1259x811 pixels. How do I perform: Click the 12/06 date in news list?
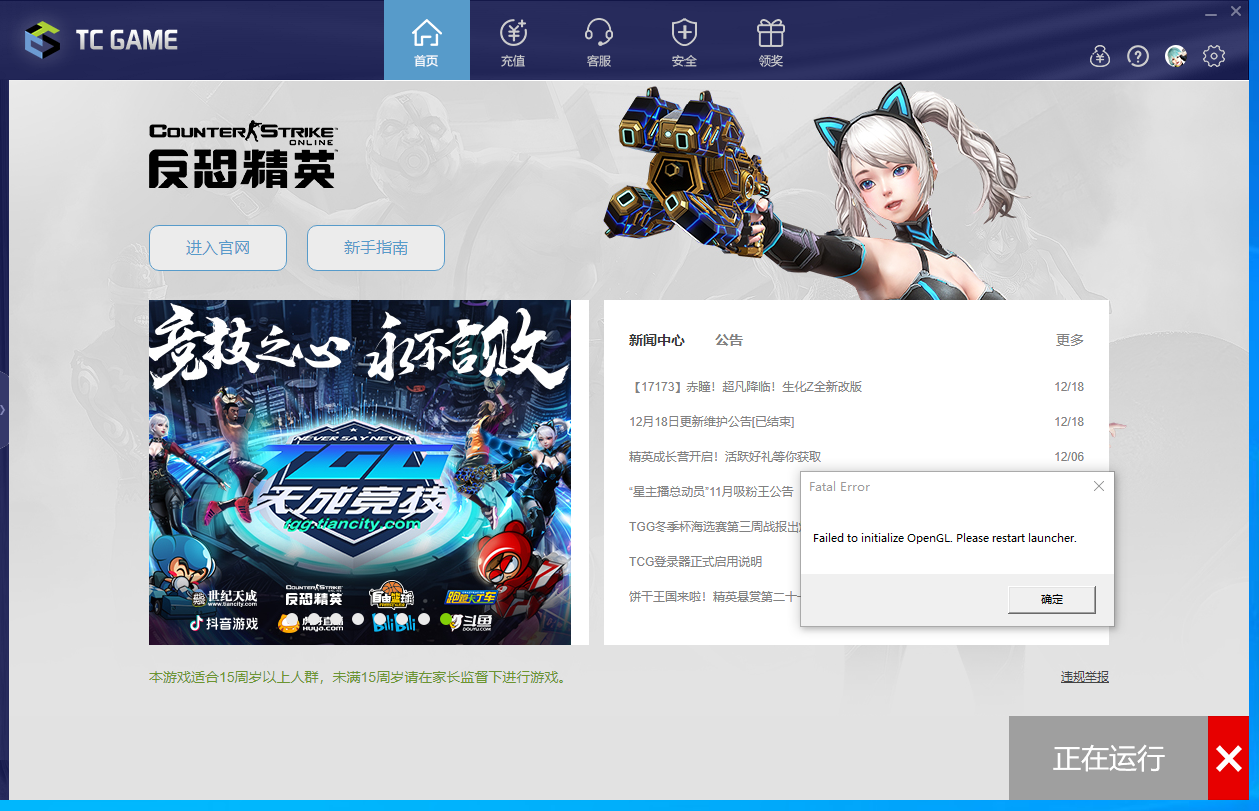[1069, 457]
